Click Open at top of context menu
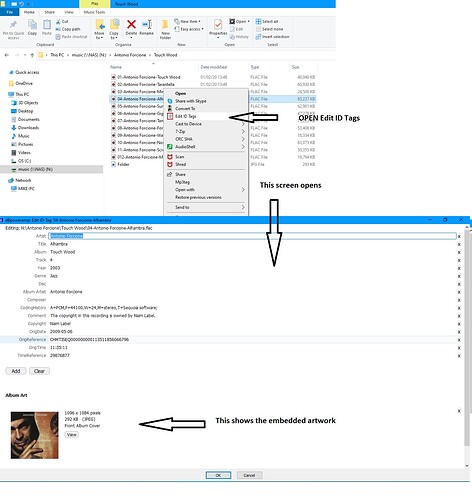 [x=180, y=94]
